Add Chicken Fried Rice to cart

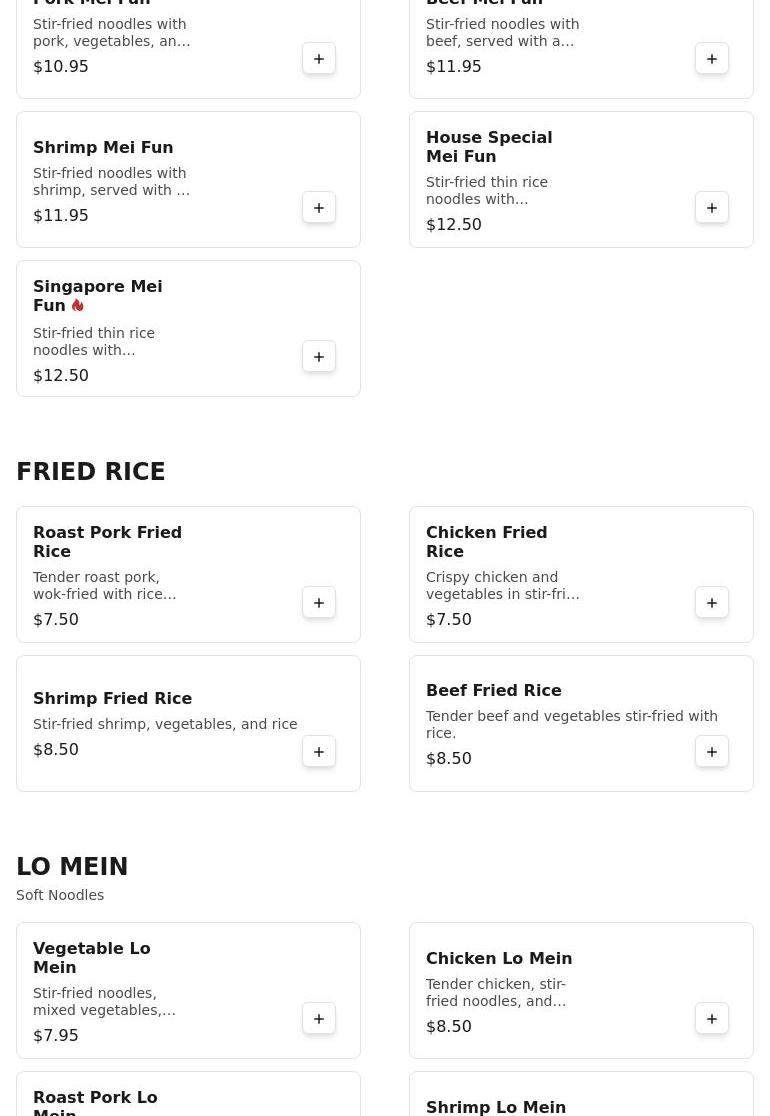(712, 602)
